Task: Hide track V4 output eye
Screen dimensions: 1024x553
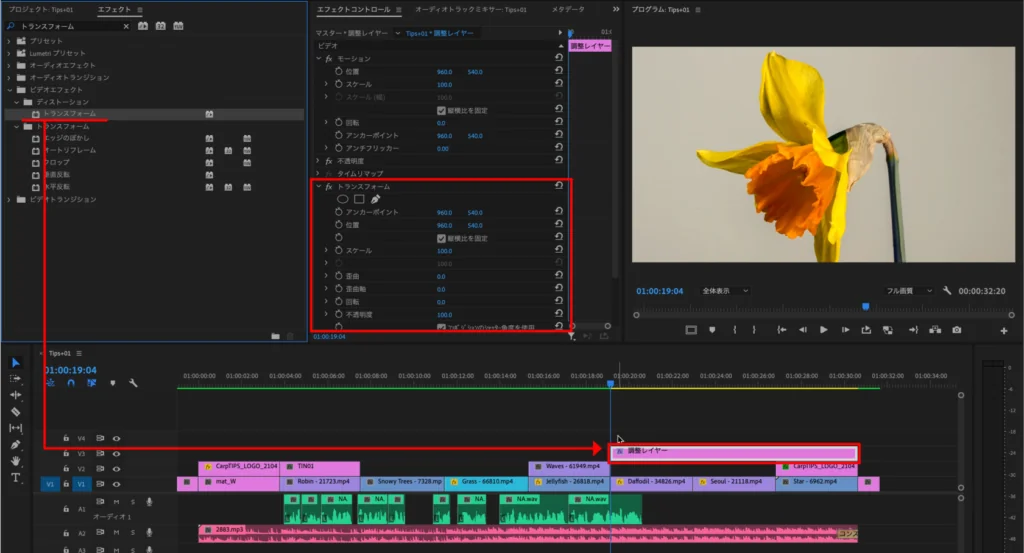Action: click(x=116, y=439)
